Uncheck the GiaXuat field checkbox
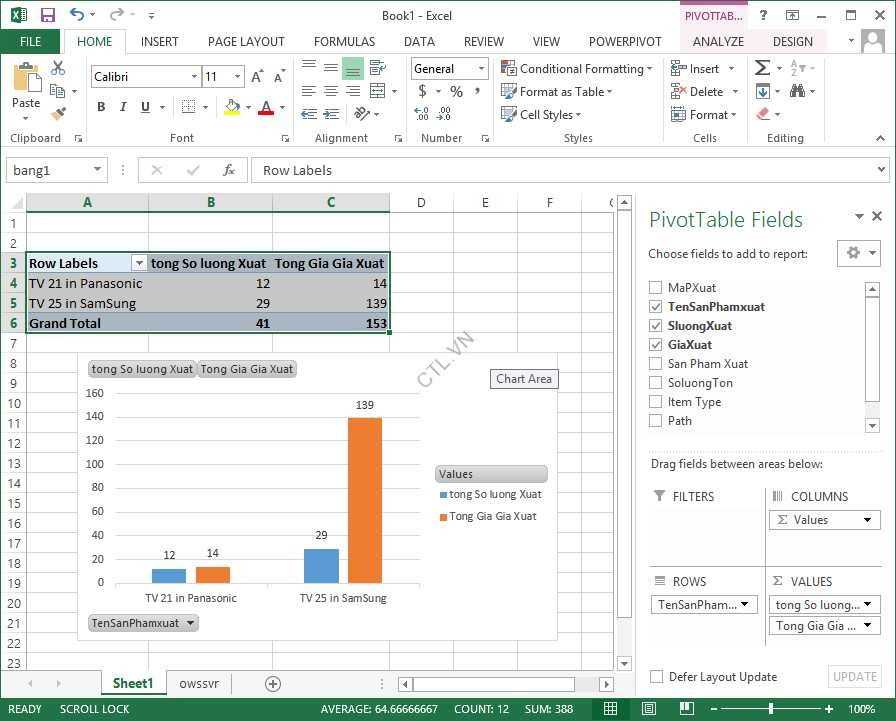Screen dimensions: 896x721 656,345
